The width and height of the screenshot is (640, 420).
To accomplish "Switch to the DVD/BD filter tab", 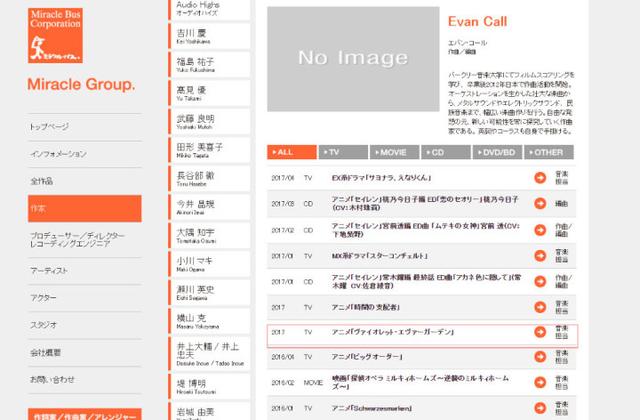I will point(497,152).
